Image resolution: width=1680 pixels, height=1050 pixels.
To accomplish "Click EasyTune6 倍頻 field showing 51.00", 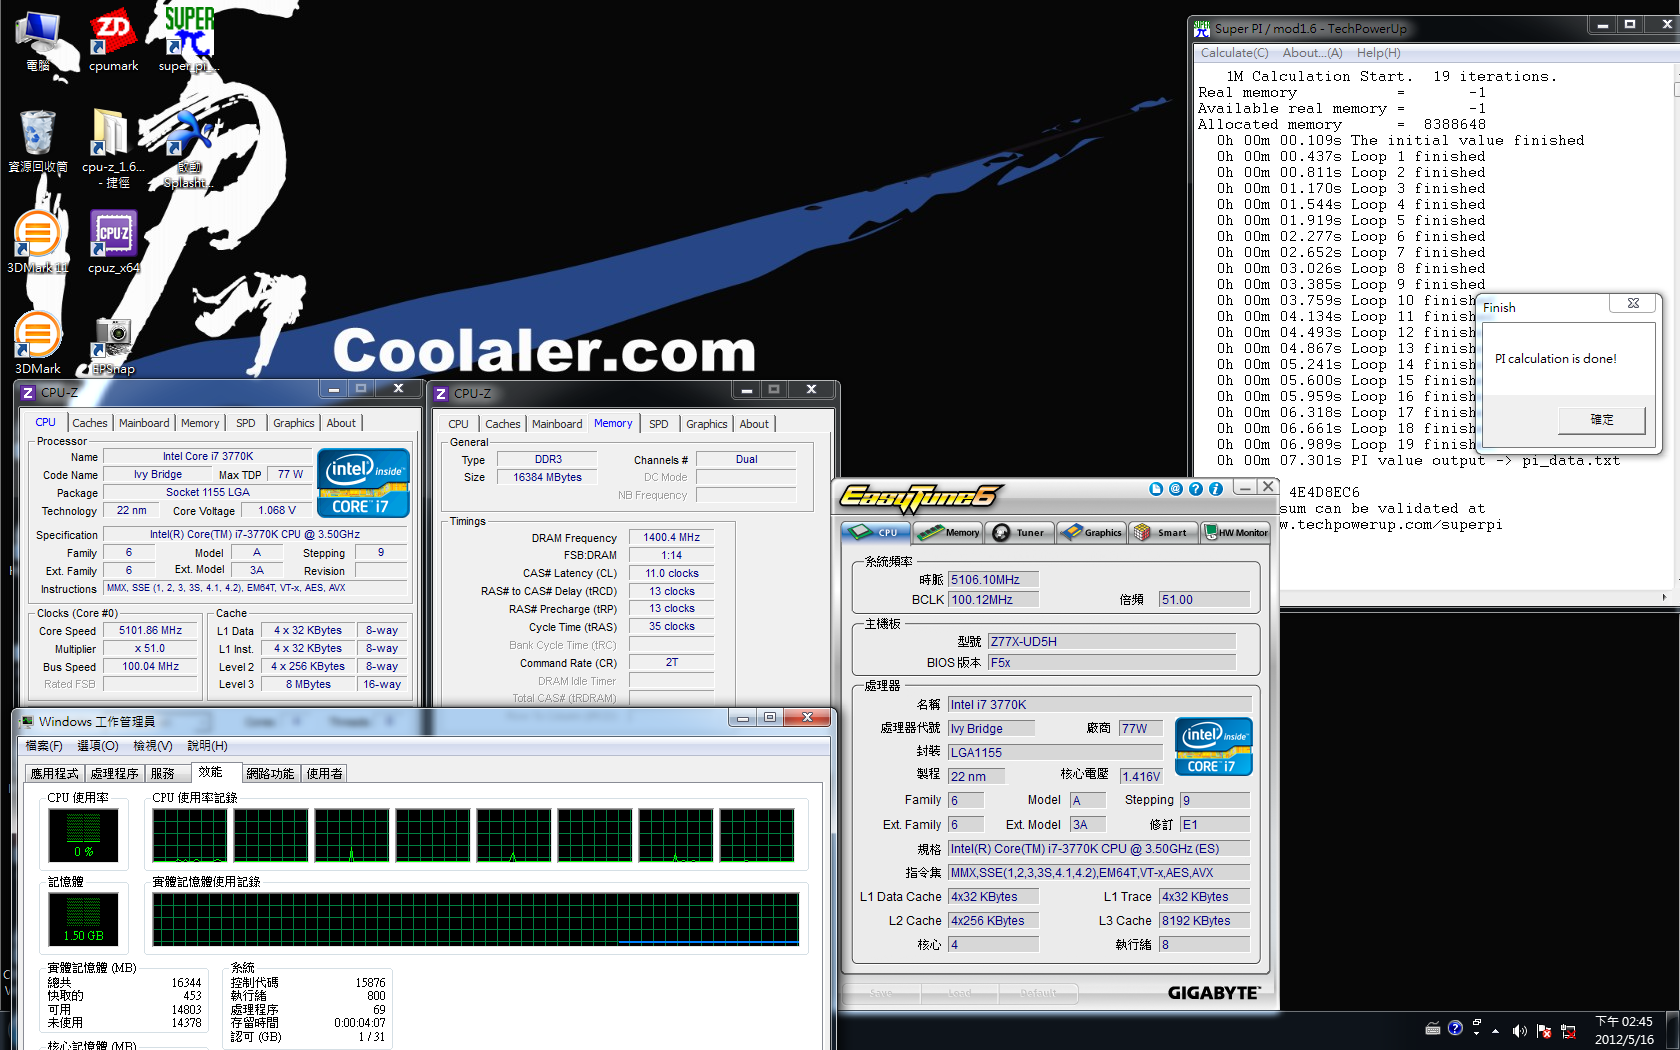I will click(x=1204, y=600).
